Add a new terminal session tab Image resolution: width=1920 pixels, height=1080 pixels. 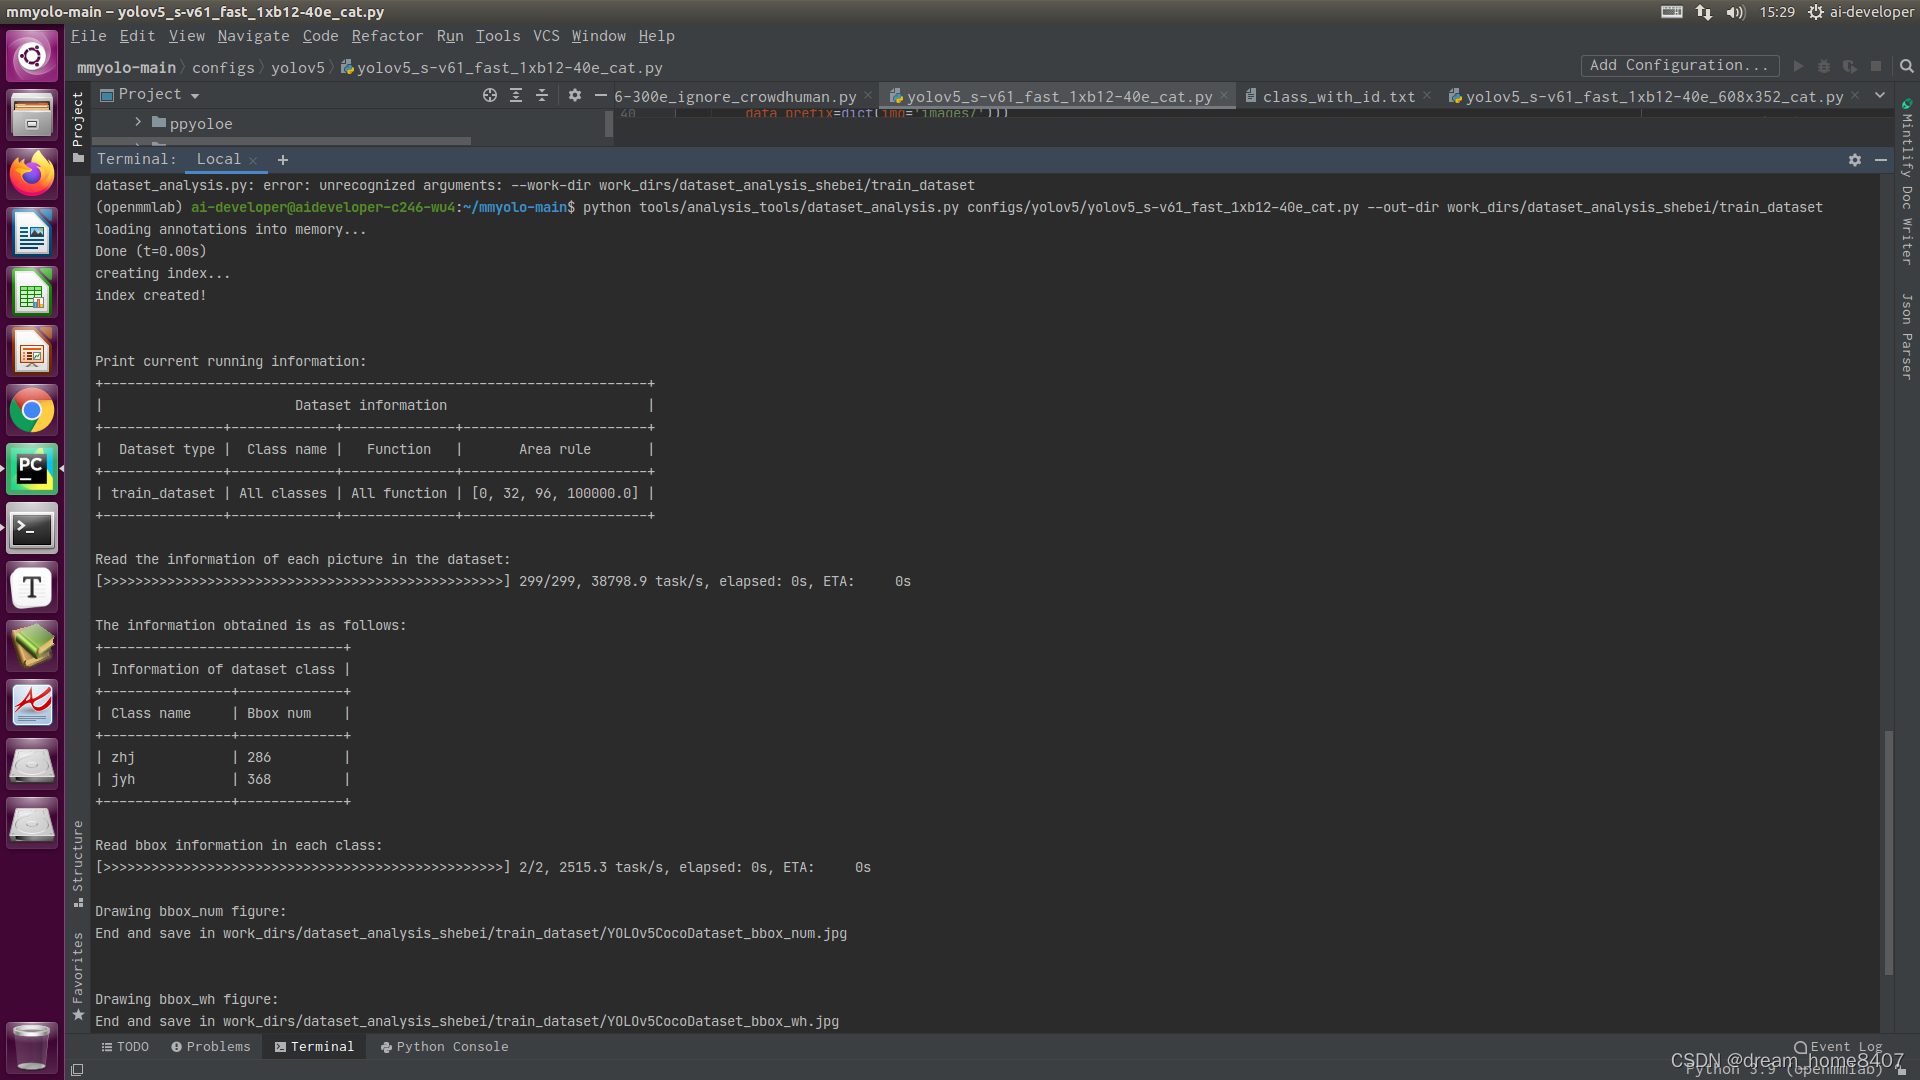pos(283,160)
